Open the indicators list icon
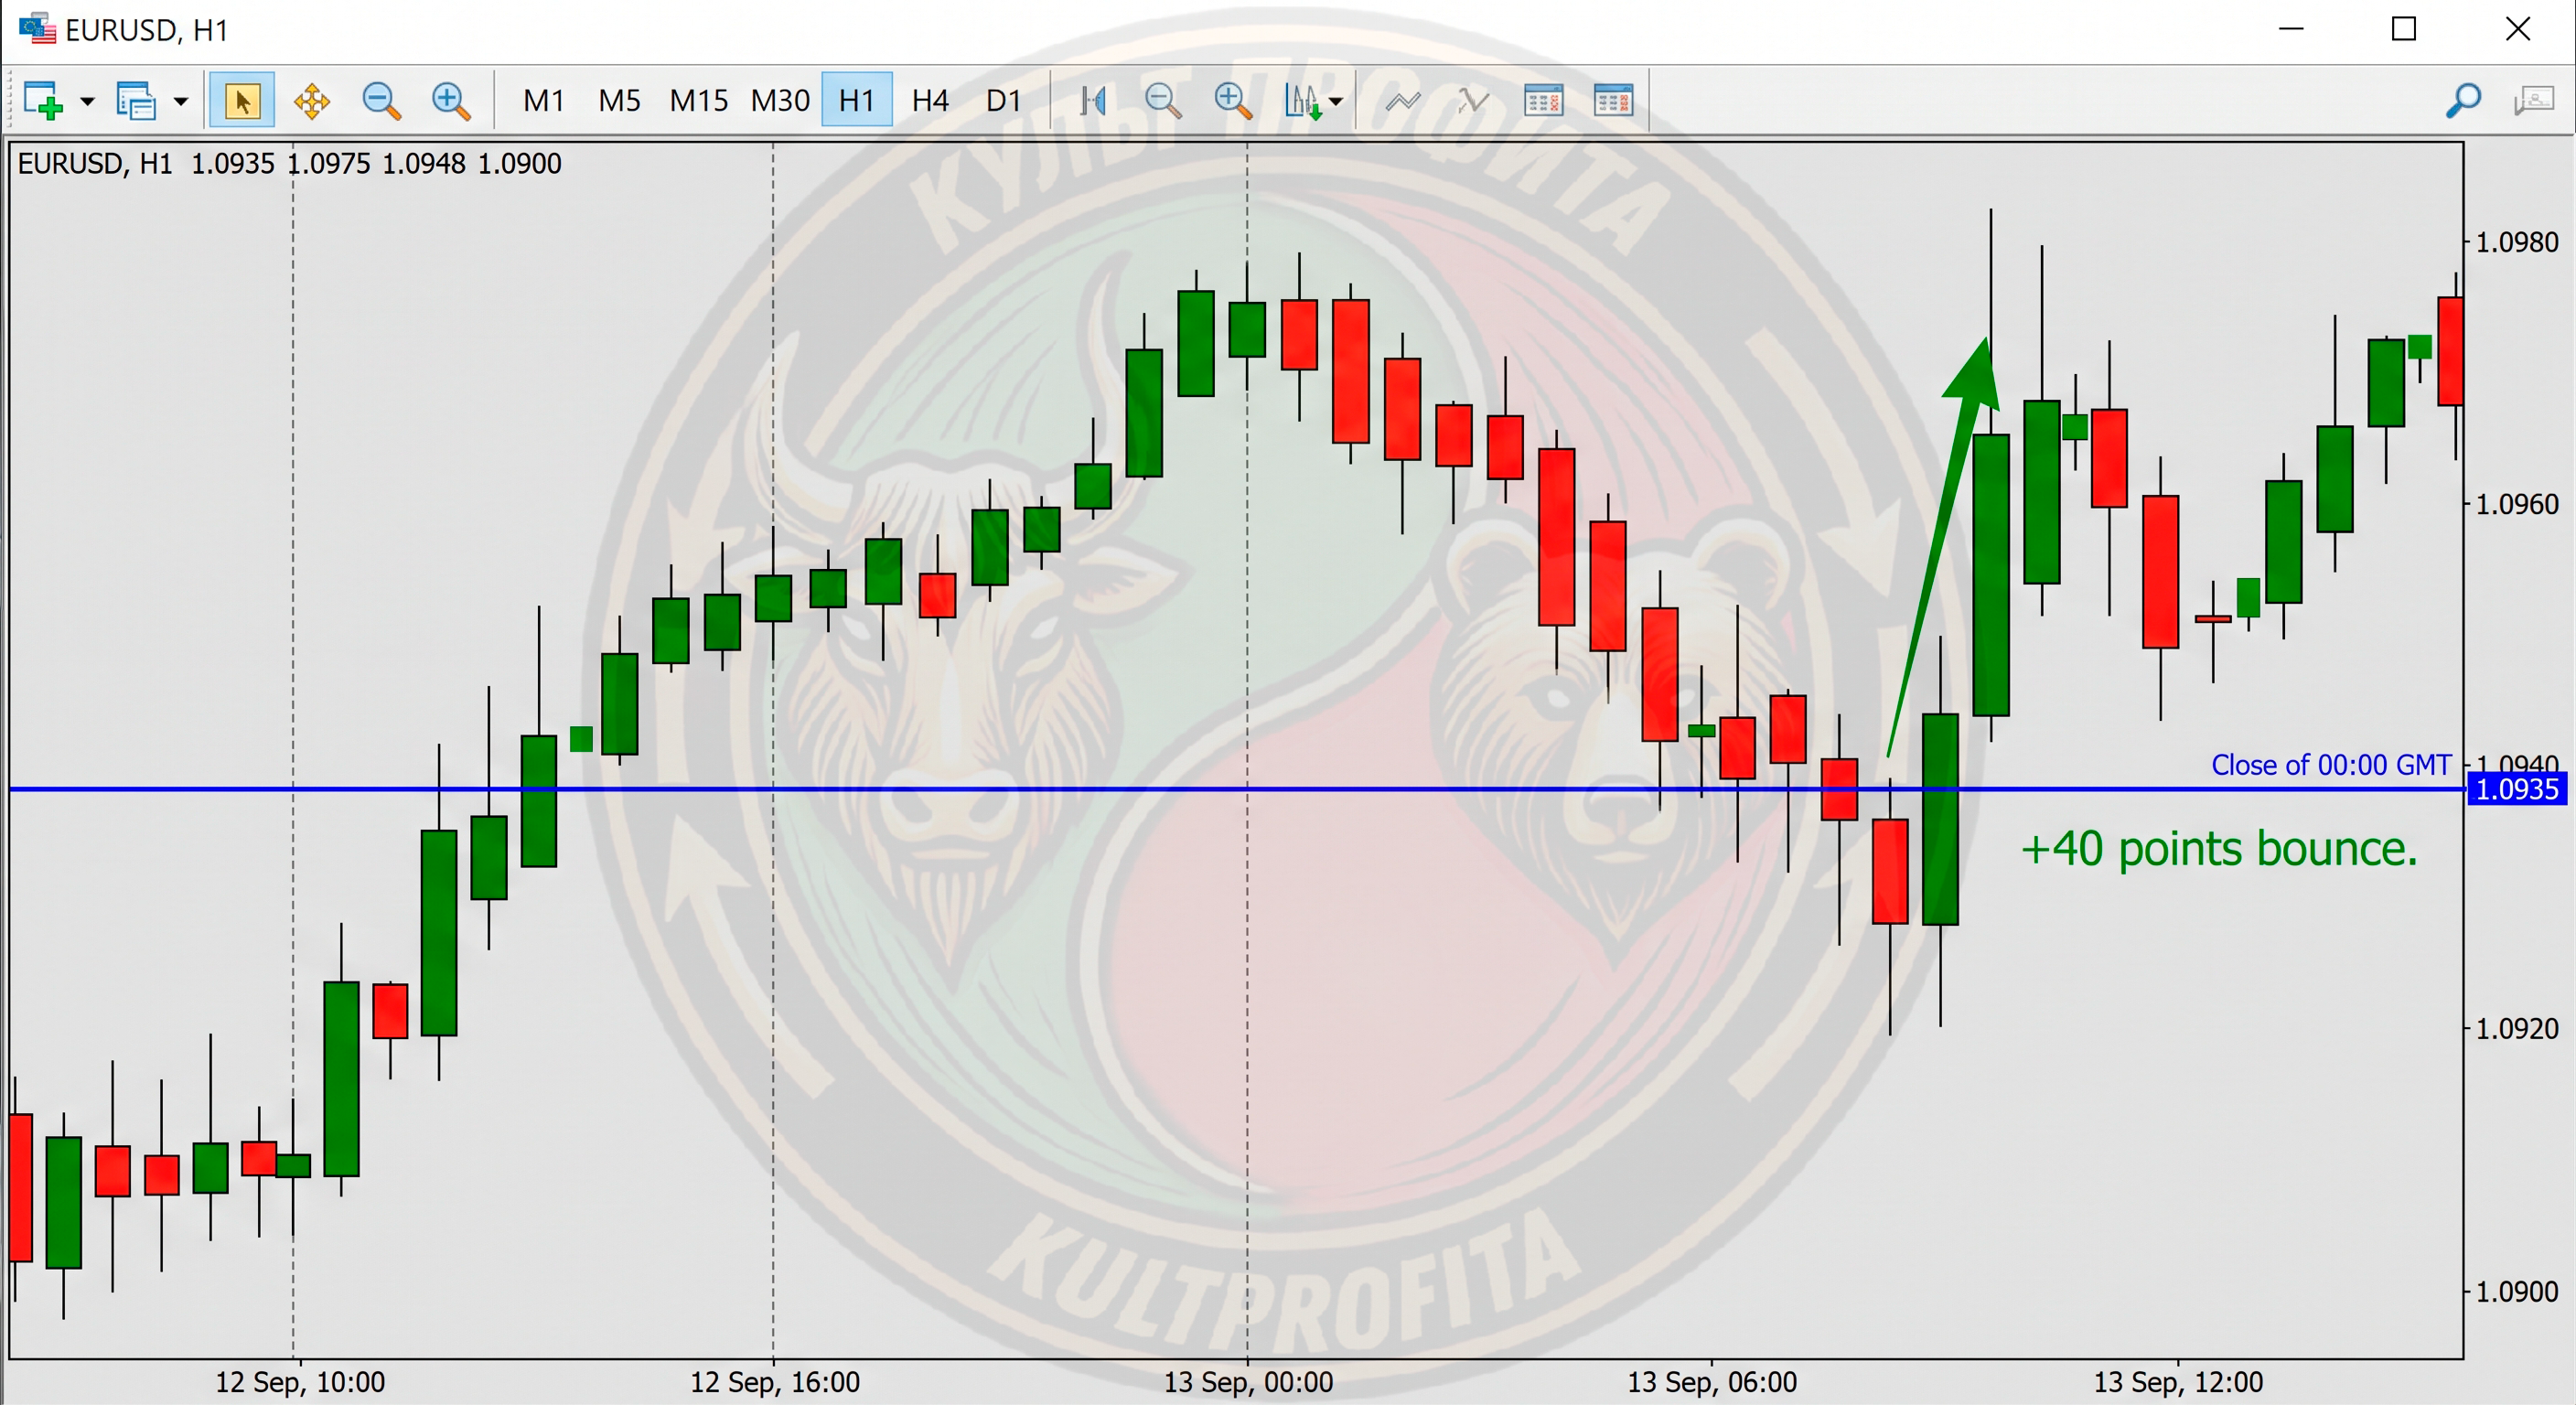2576x1405 pixels. pyautogui.click(x=1303, y=101)
